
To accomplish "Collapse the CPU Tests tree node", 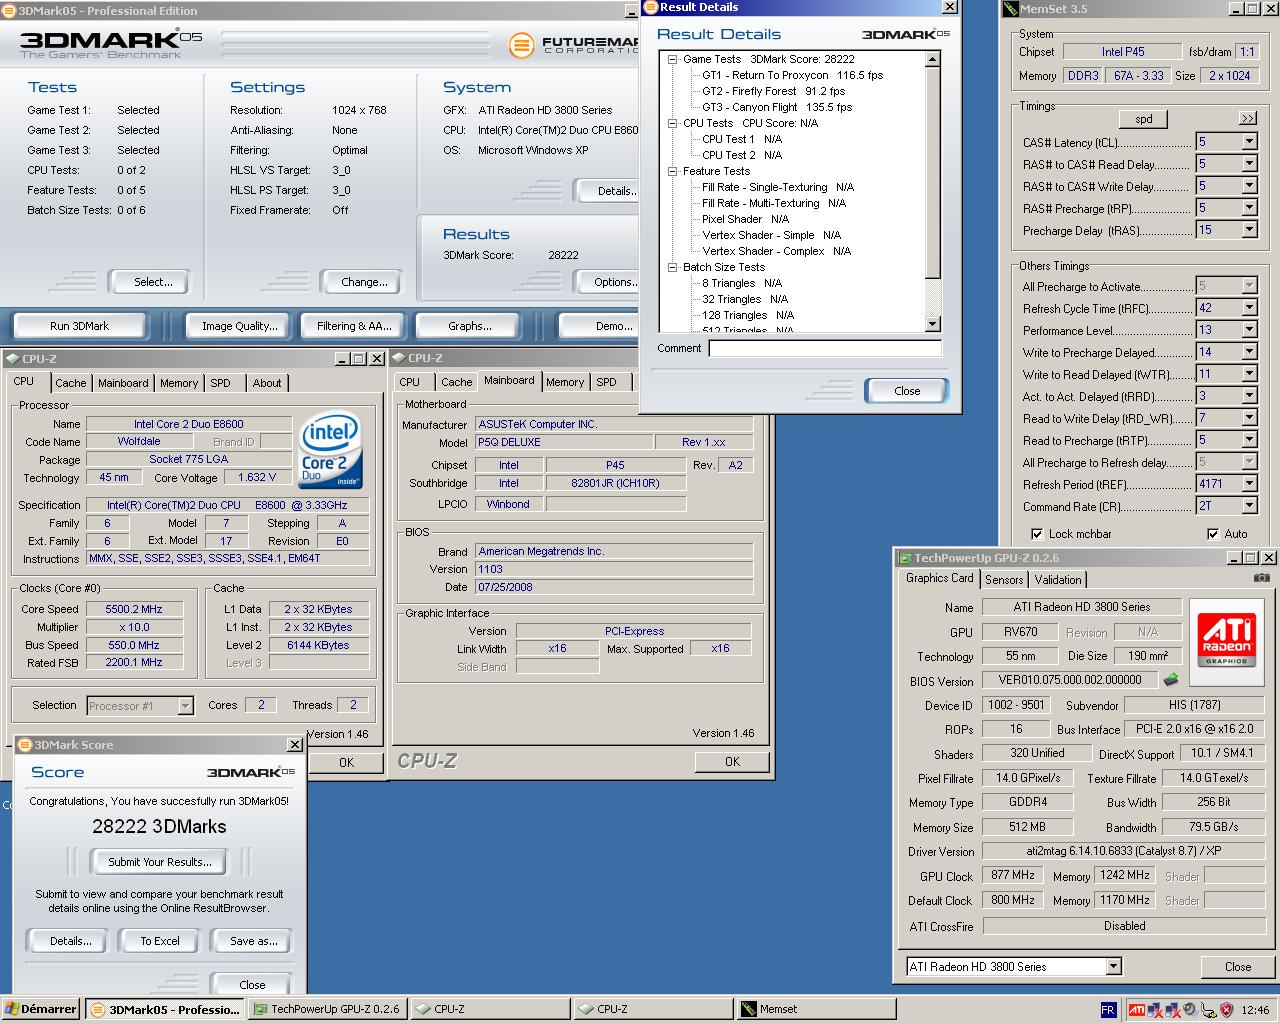I will tap(673, 123).
